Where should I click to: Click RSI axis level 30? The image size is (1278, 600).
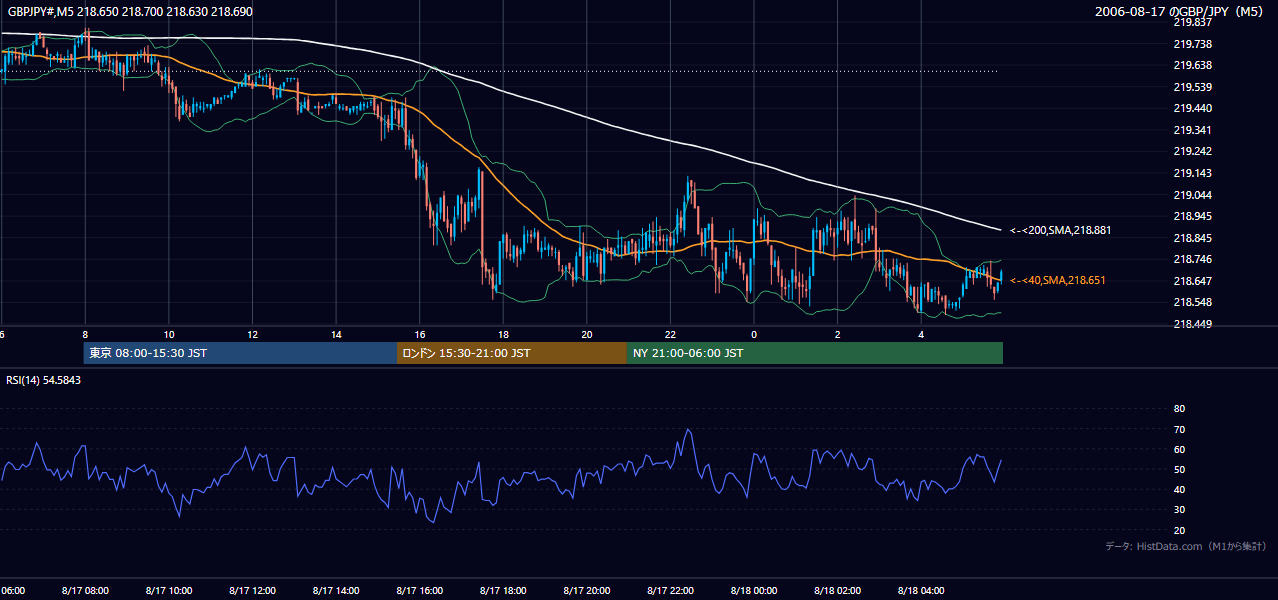click(1179, 510)
